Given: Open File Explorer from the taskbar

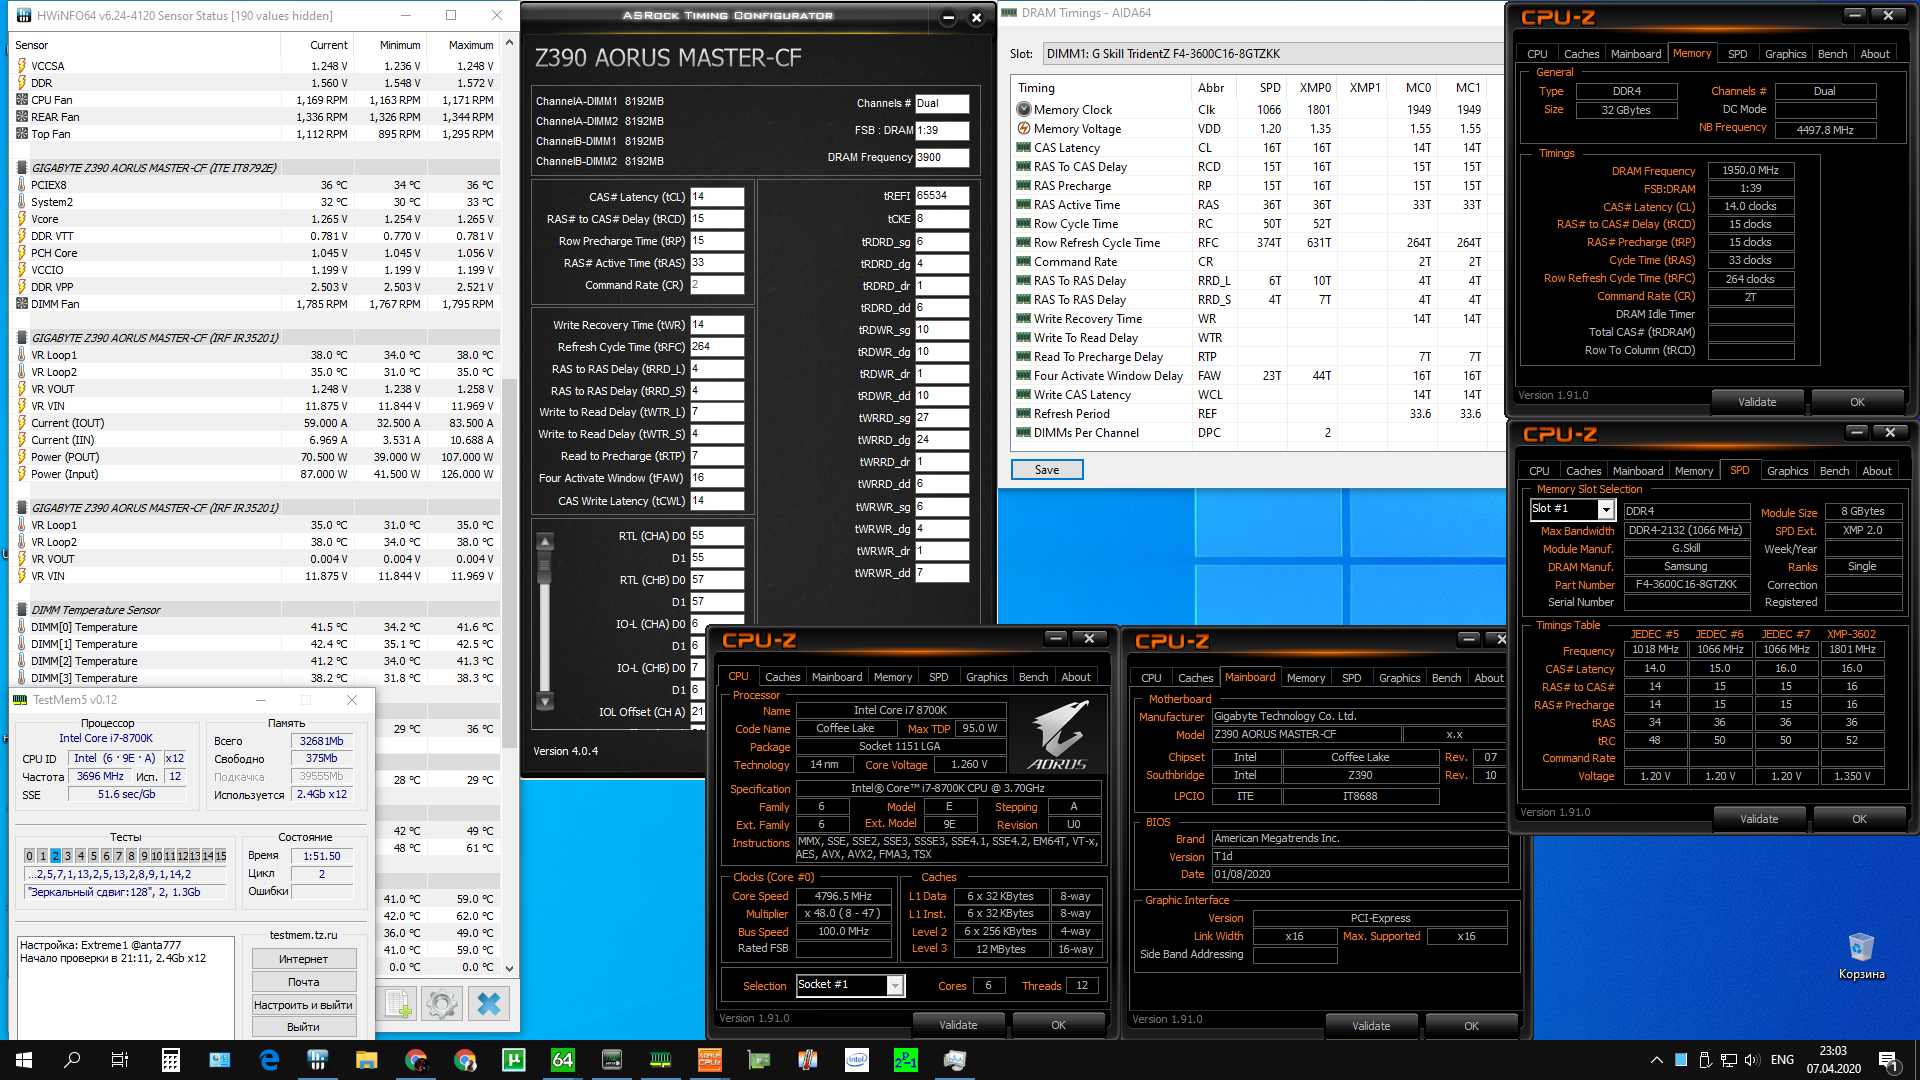Looking at the screenshot, I should coord(366,1060).
